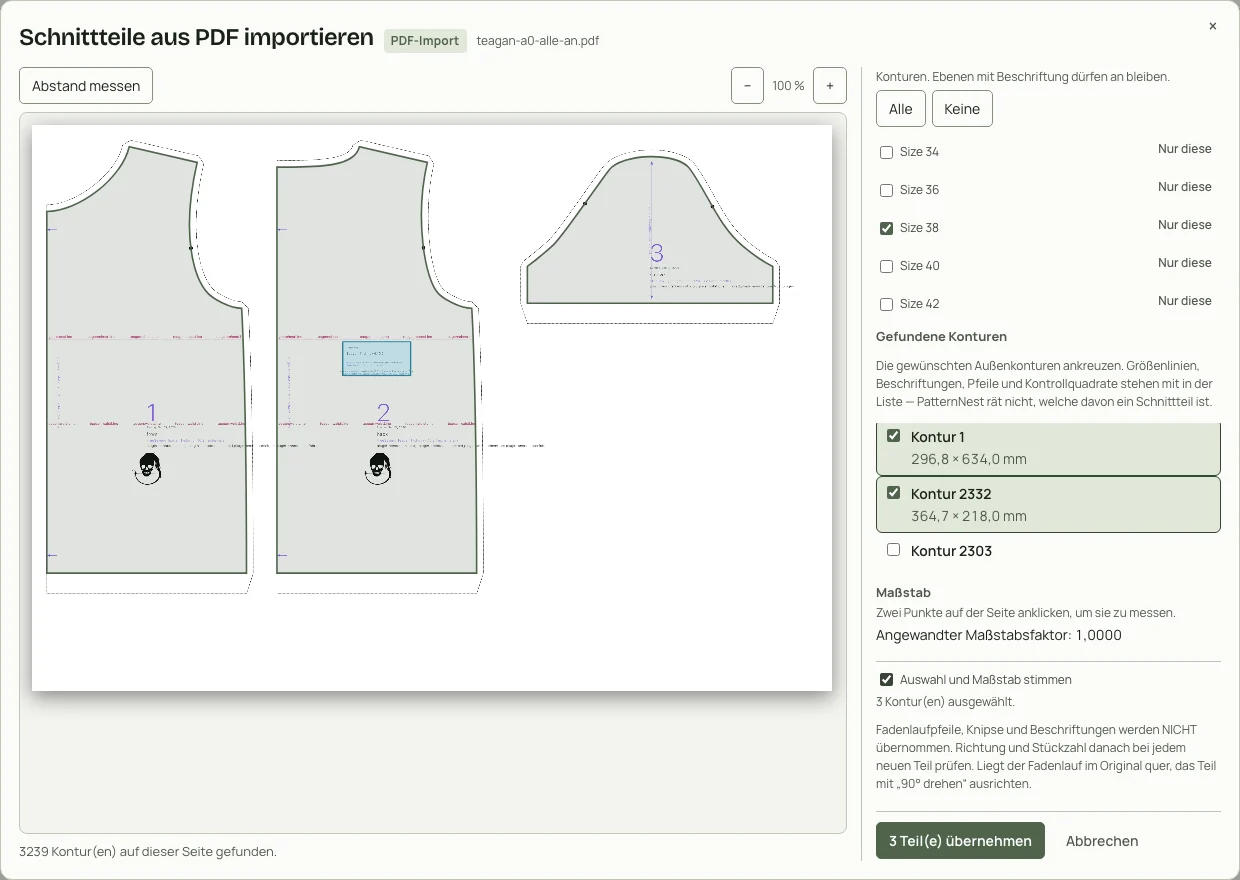Image resolution: width=1240 pixels, height=880 pixels.
Task: Click Nur diese for Size 36
Action: pyautogui.click(x=1185, y=187)
